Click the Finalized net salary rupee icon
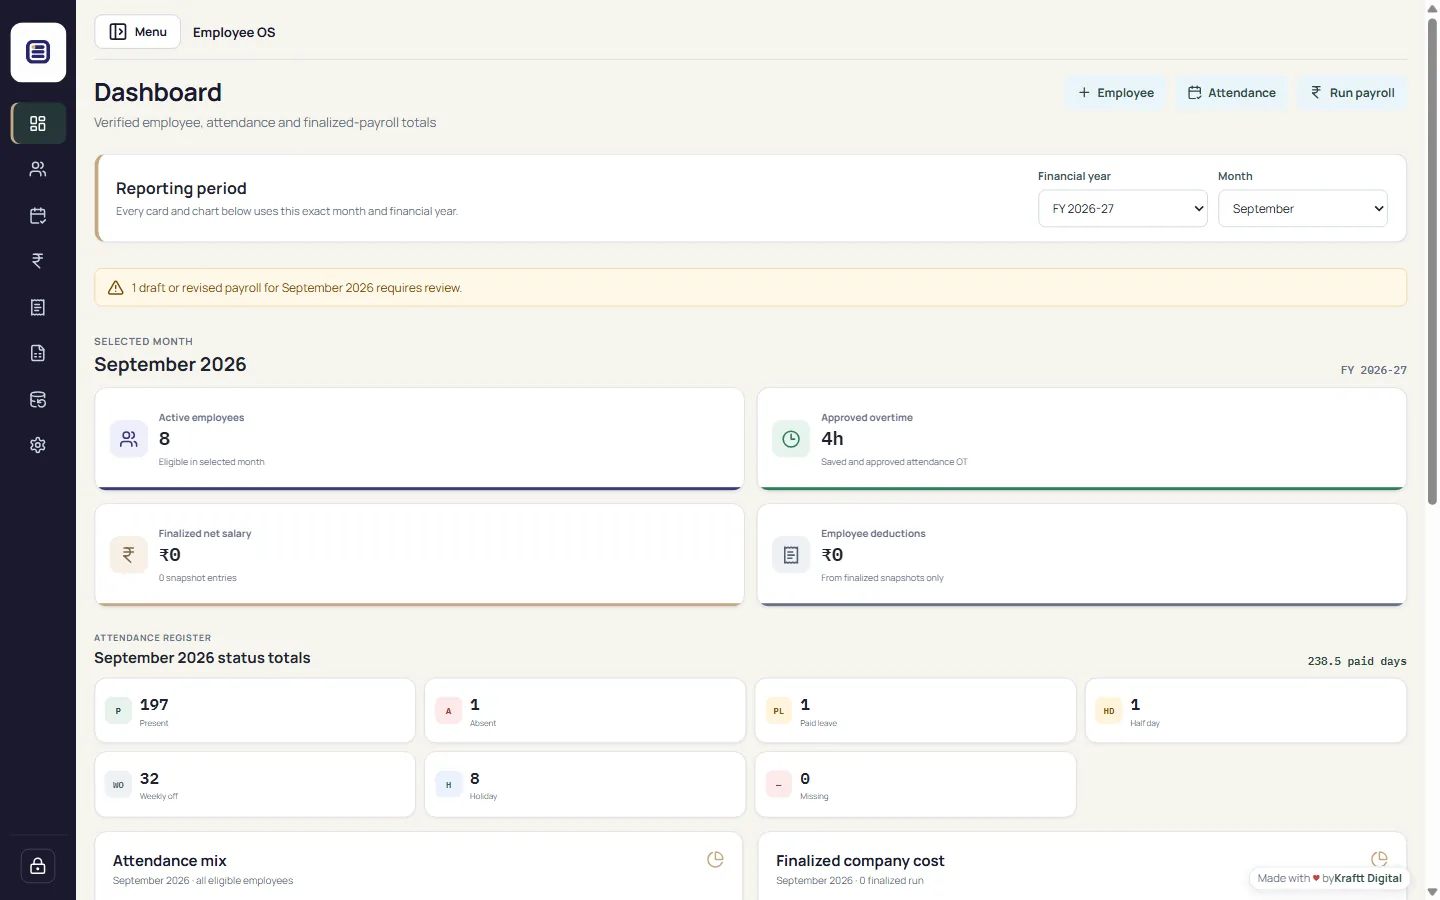This screenshot has width=1440, height=900. coord(129,555)
